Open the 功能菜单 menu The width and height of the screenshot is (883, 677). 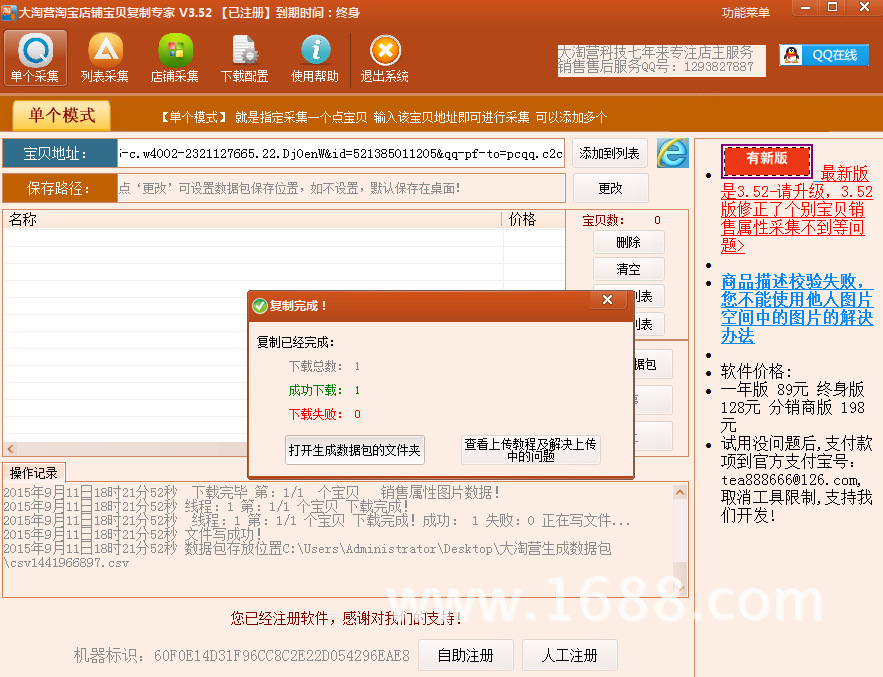point(746,12)
